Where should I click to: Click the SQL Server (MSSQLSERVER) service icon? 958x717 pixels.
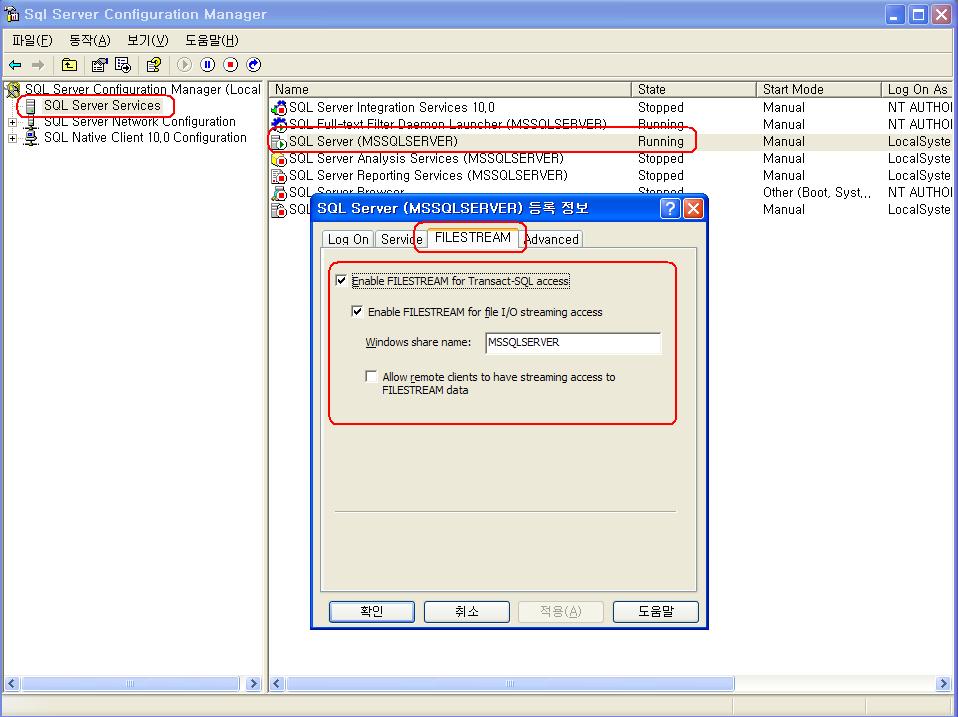click(279, 142)
